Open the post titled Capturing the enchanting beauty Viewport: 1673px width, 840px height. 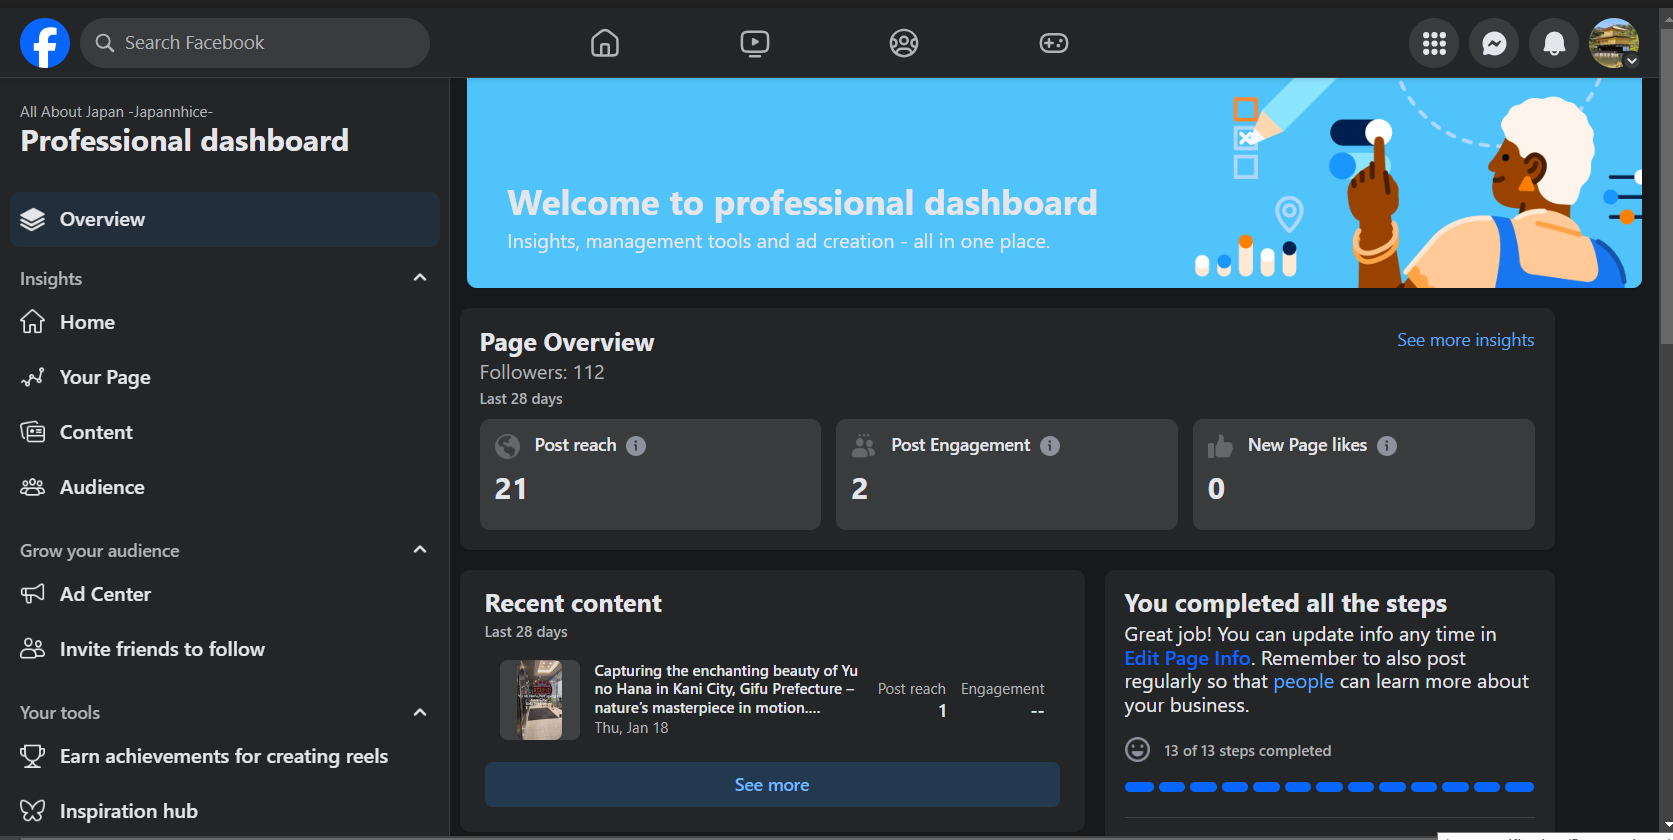coord(726,689)
